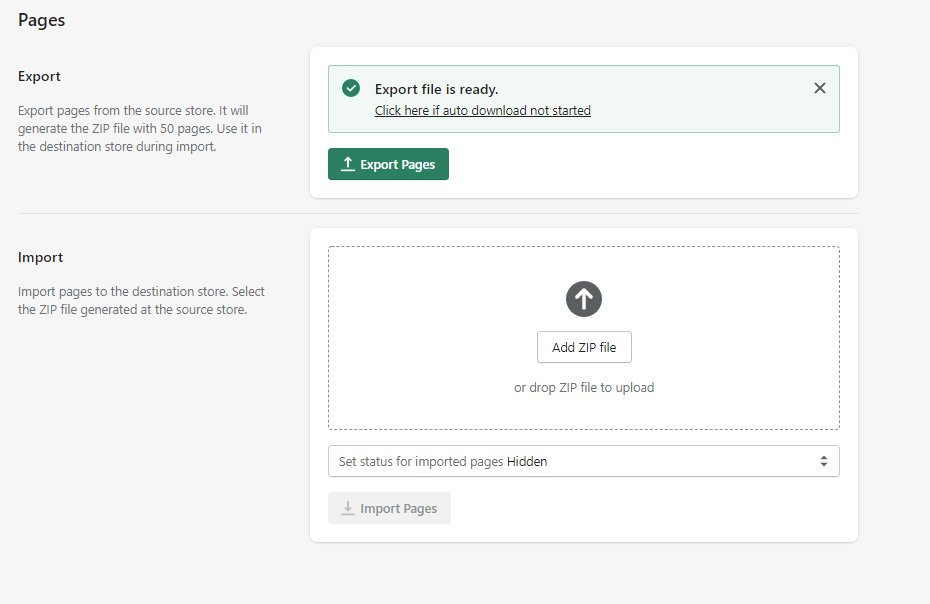
Task: Dismiss the export ready notification
Action: (x=819, y=88)
